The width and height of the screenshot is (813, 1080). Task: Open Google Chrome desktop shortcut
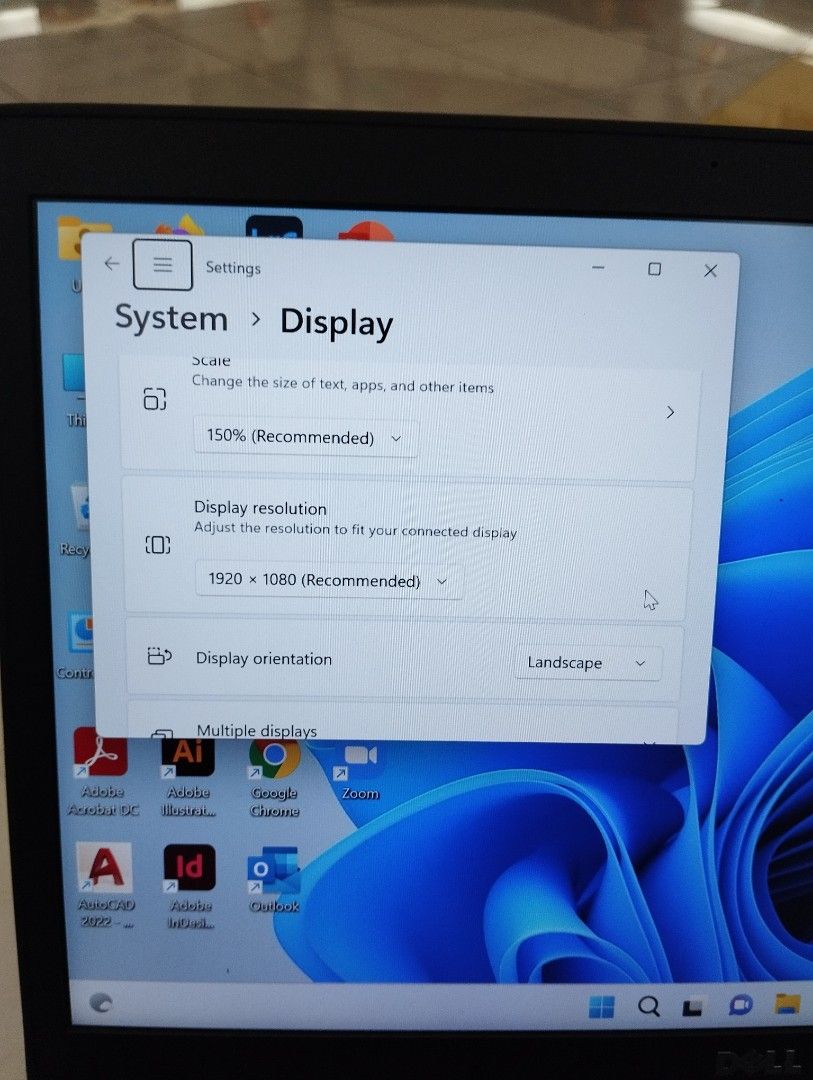(x=274, y=777)
